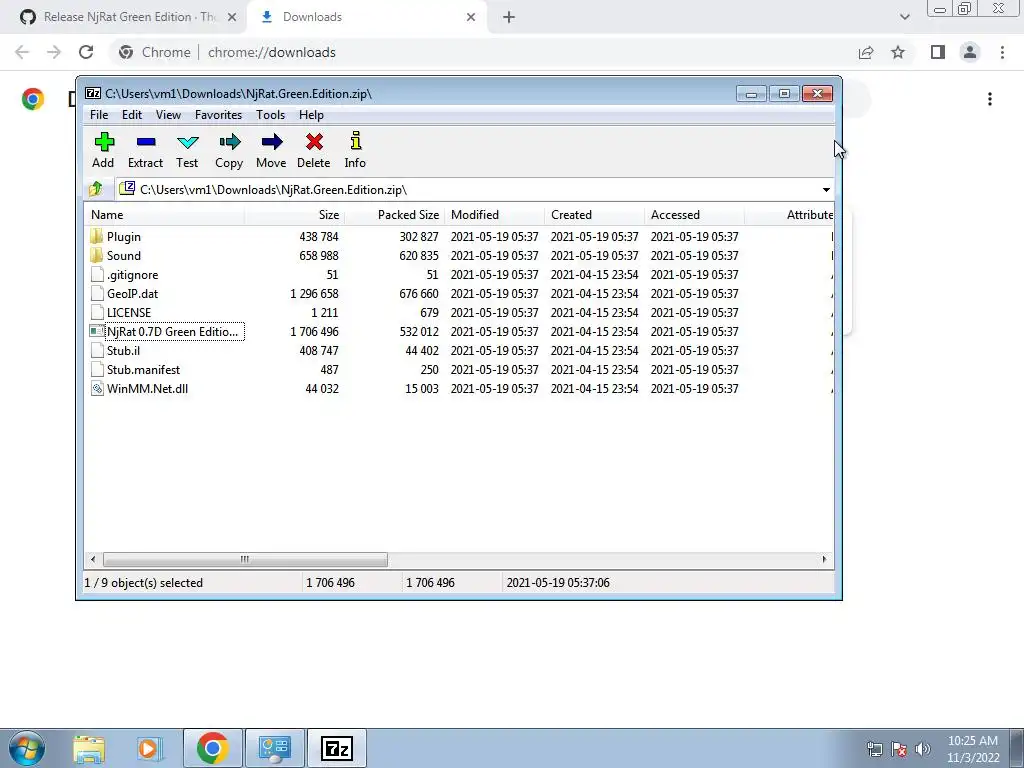The width and height of the screenshot is (1024, 768).
Task: Bookmark this page with star icon
Action: [x=899, y=52]
